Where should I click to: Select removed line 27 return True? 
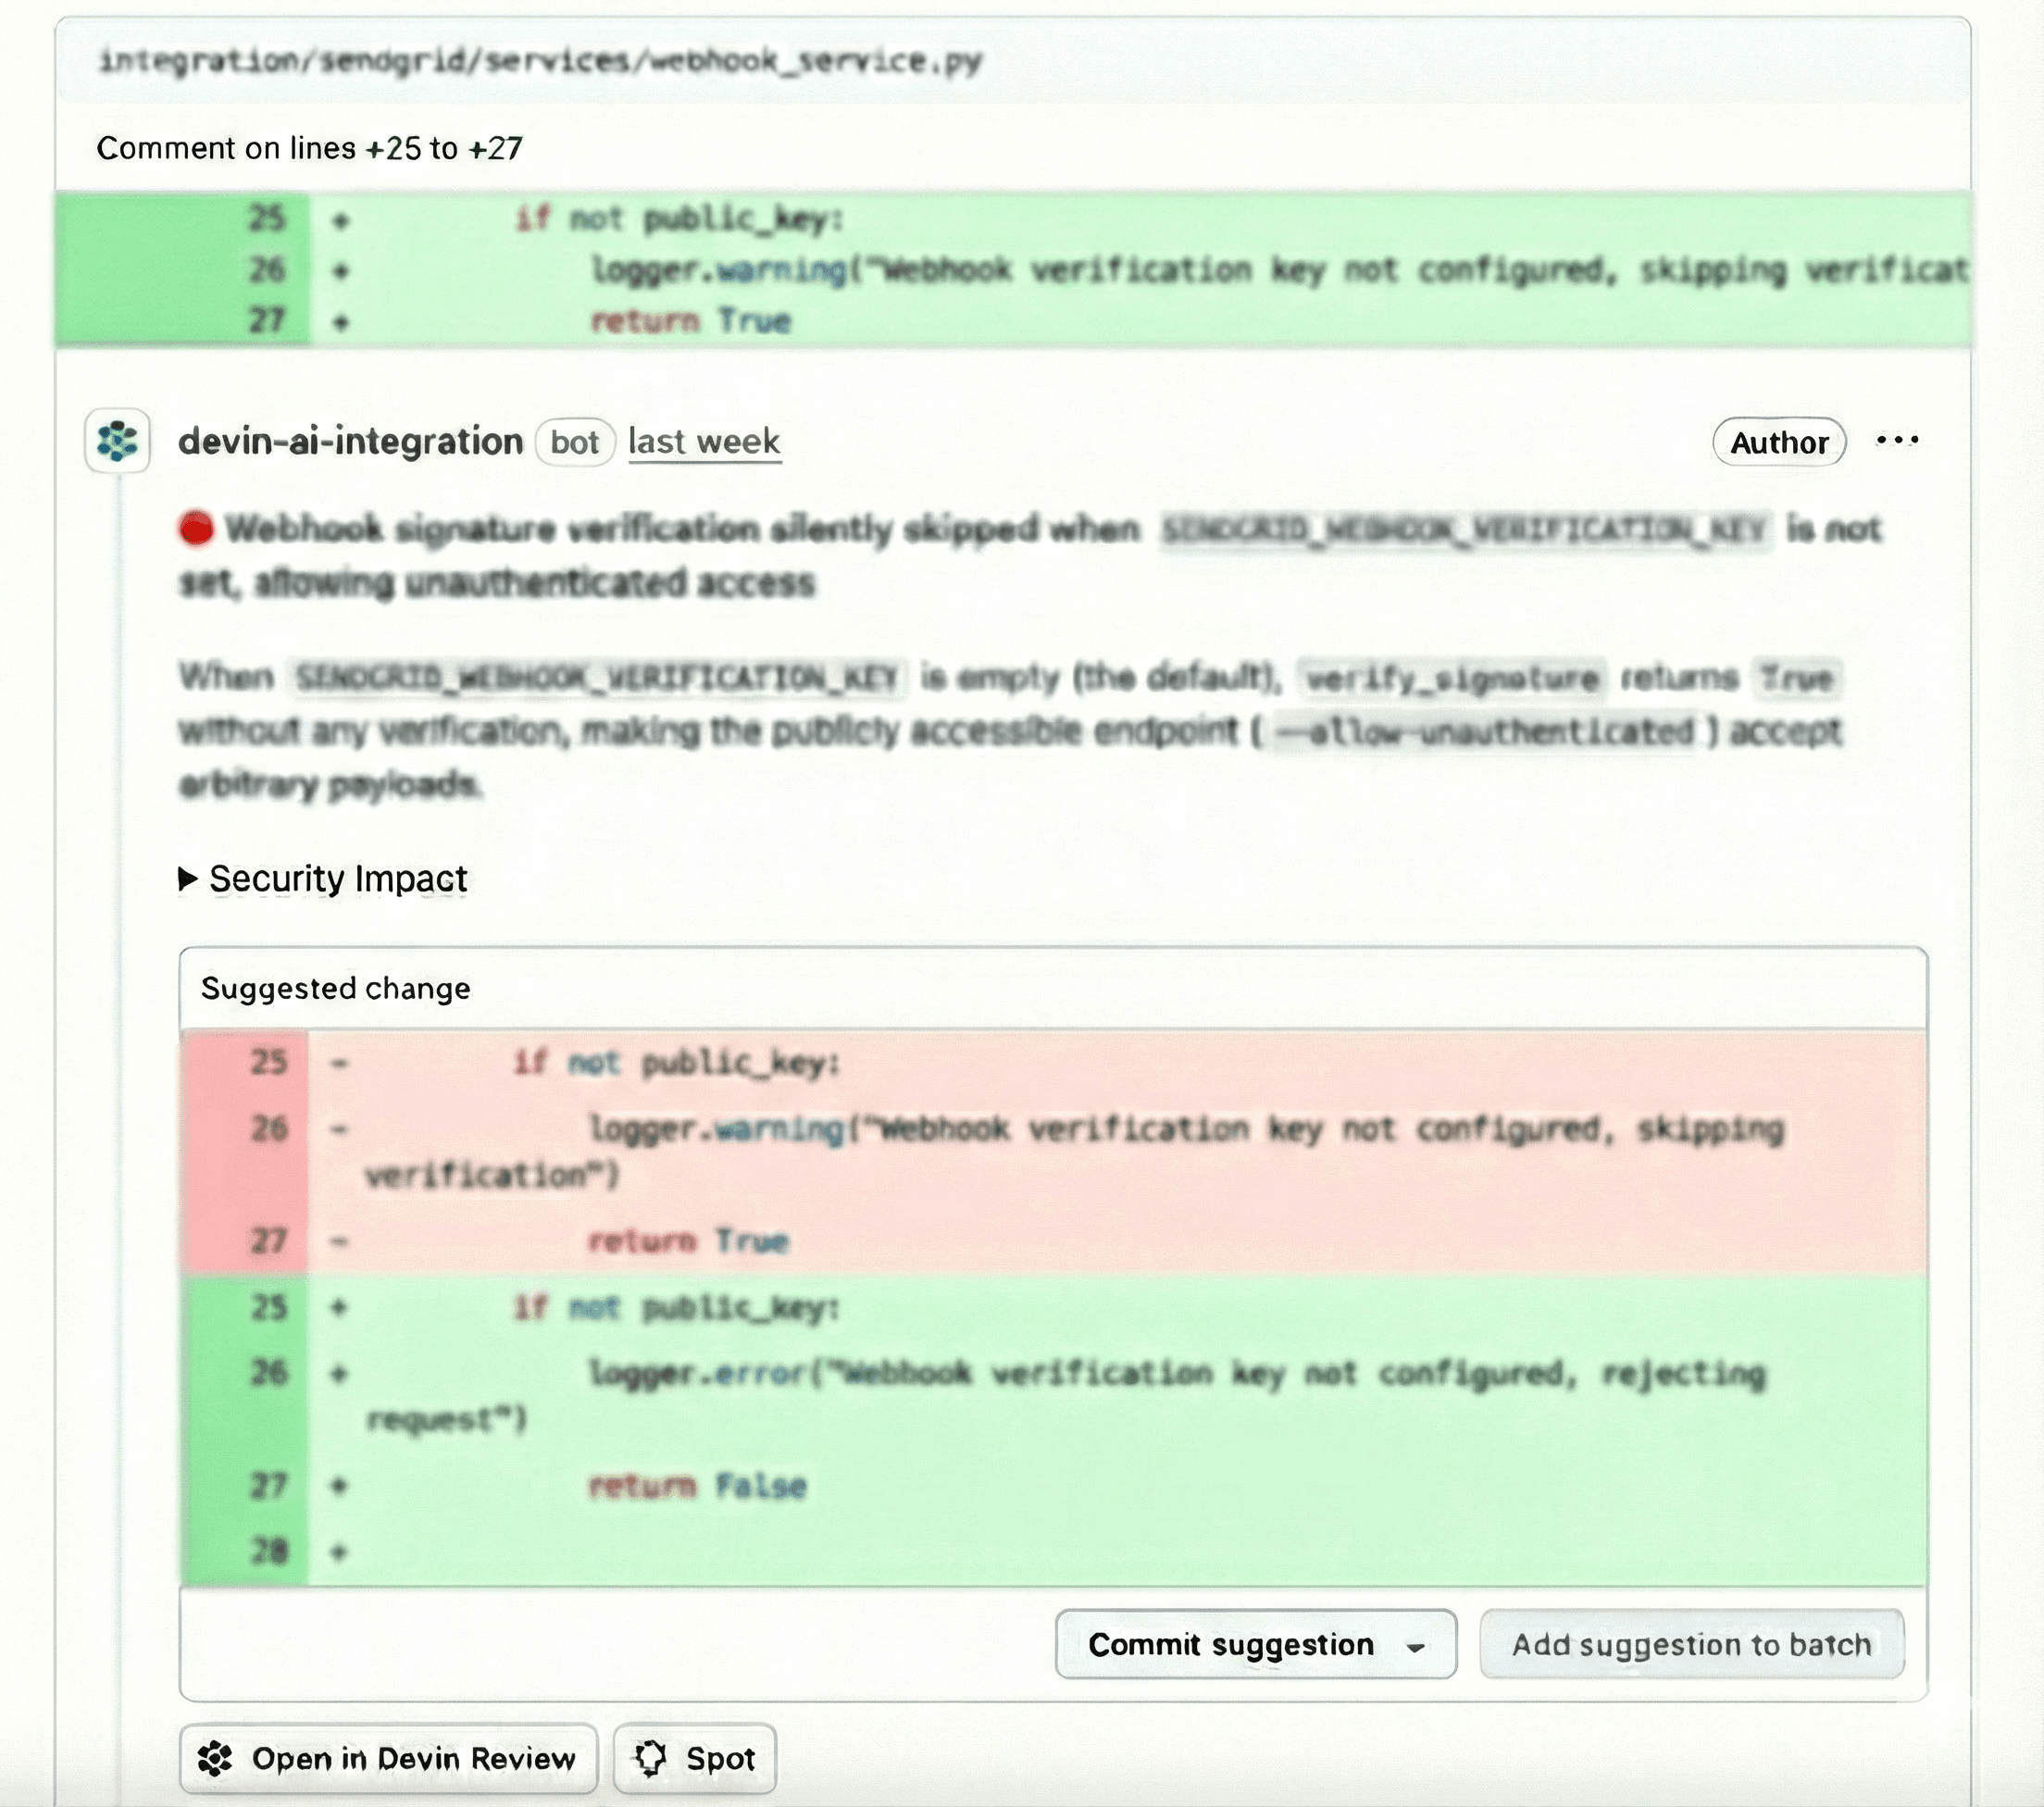pyautogui.click(x=688, y=1241)
